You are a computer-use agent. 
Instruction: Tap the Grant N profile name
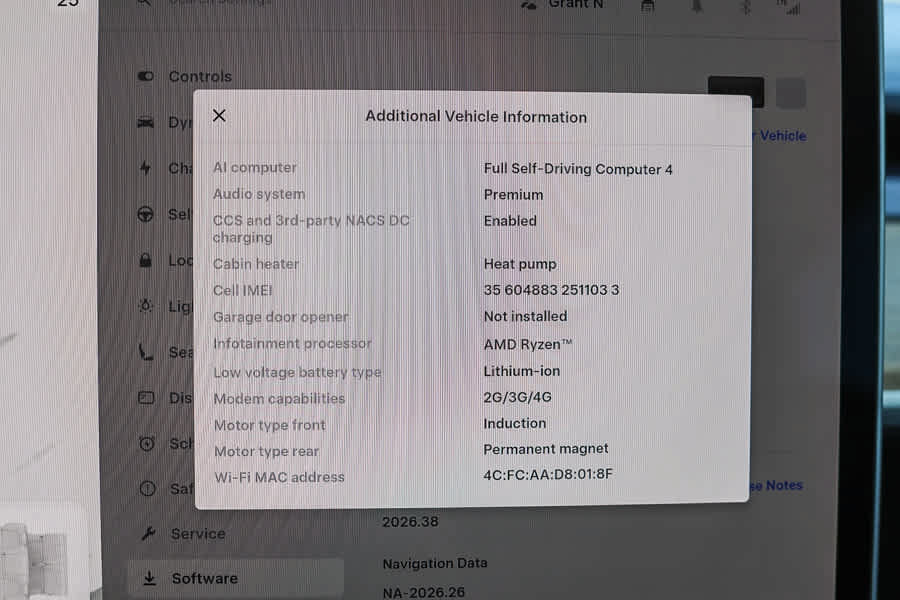(576, 4)
